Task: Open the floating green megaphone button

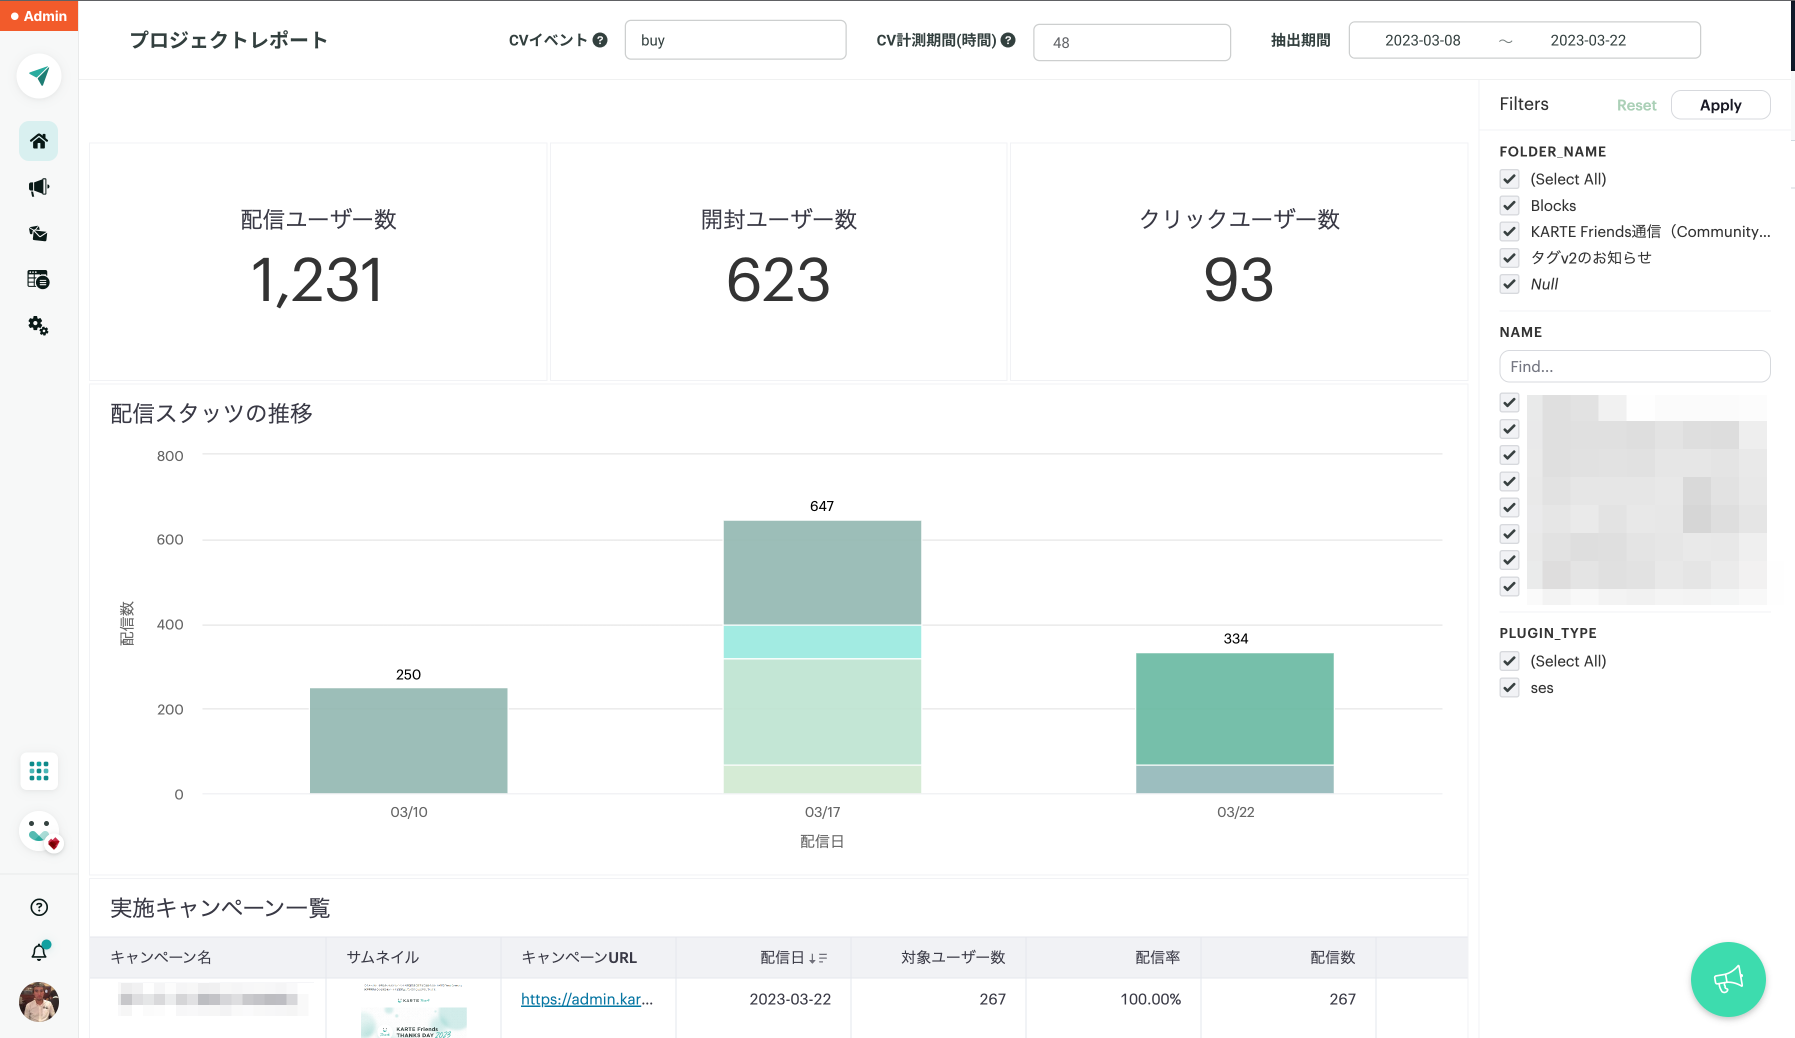Action: coord(1728,979)
